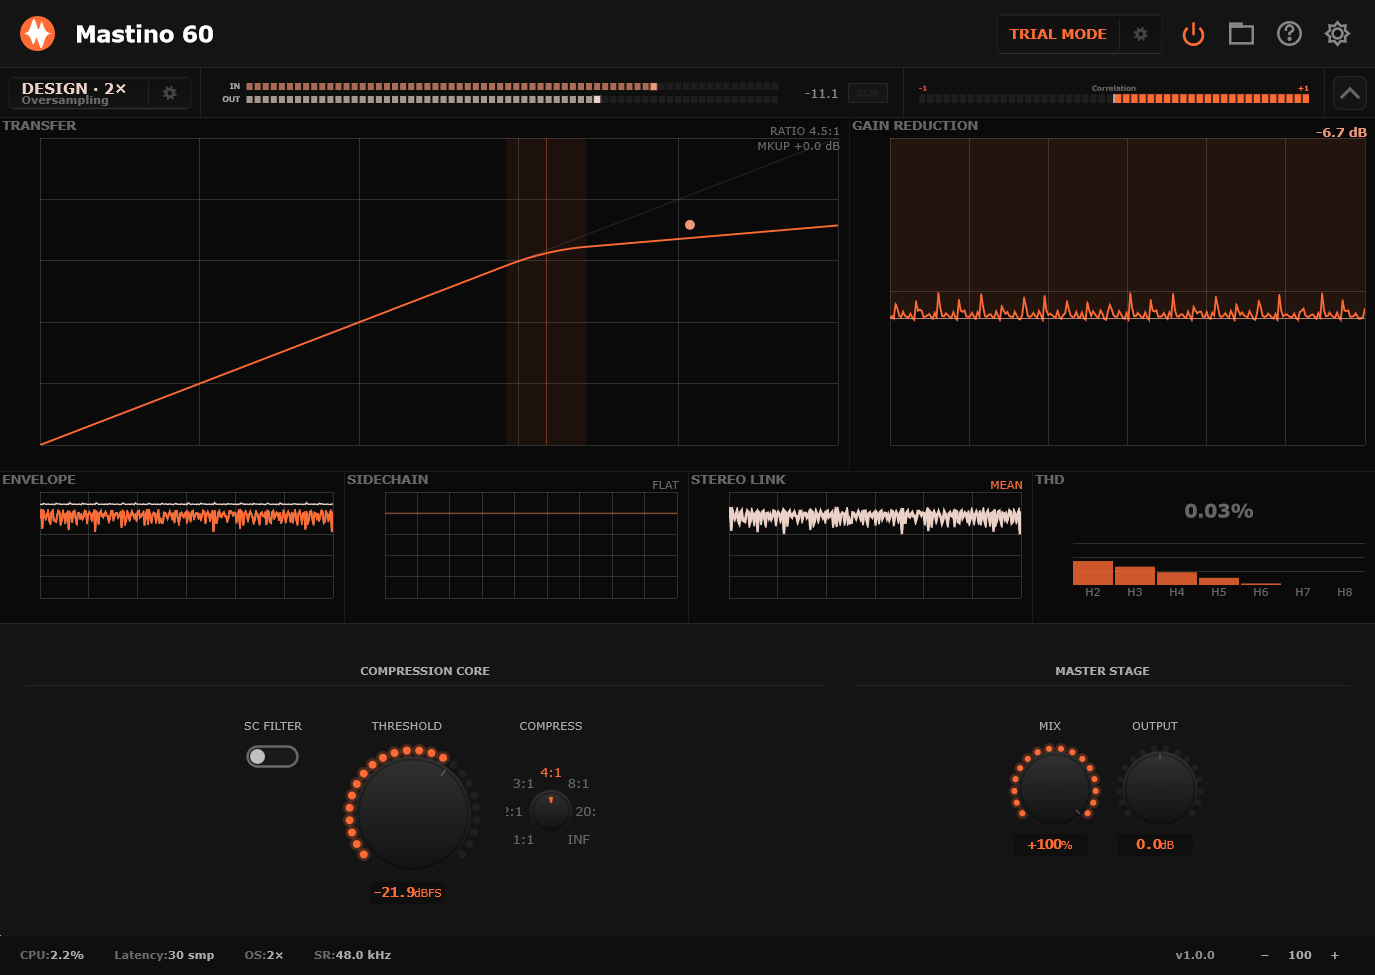This screenshot has width=1375, height=975.
Task: Click the COMPRESSION CORE section header
Action: pos(425,671)
